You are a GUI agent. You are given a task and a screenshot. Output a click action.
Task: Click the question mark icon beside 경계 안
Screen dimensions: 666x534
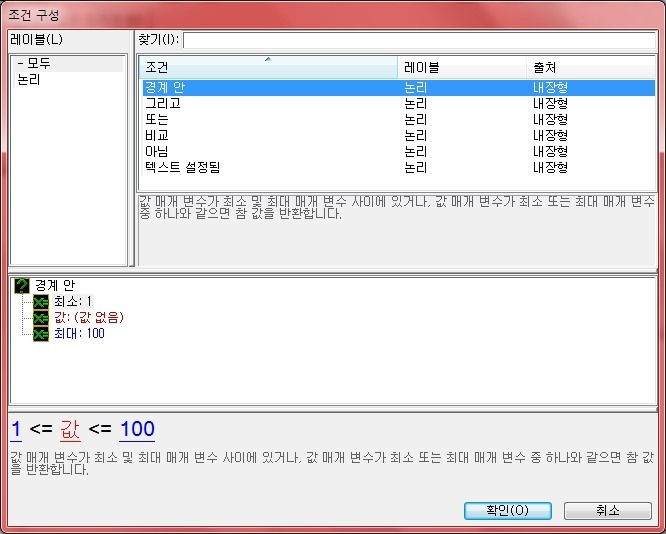click(22, 286)
